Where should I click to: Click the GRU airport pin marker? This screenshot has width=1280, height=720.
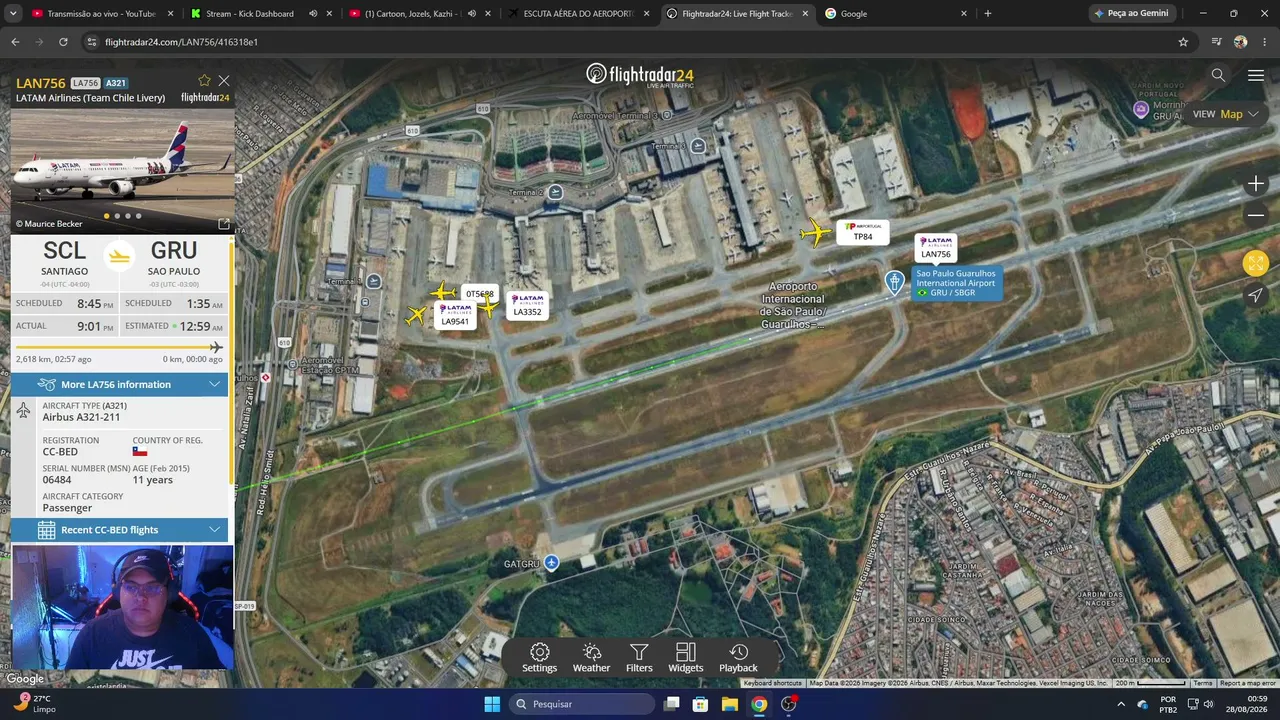pos(895,282)
